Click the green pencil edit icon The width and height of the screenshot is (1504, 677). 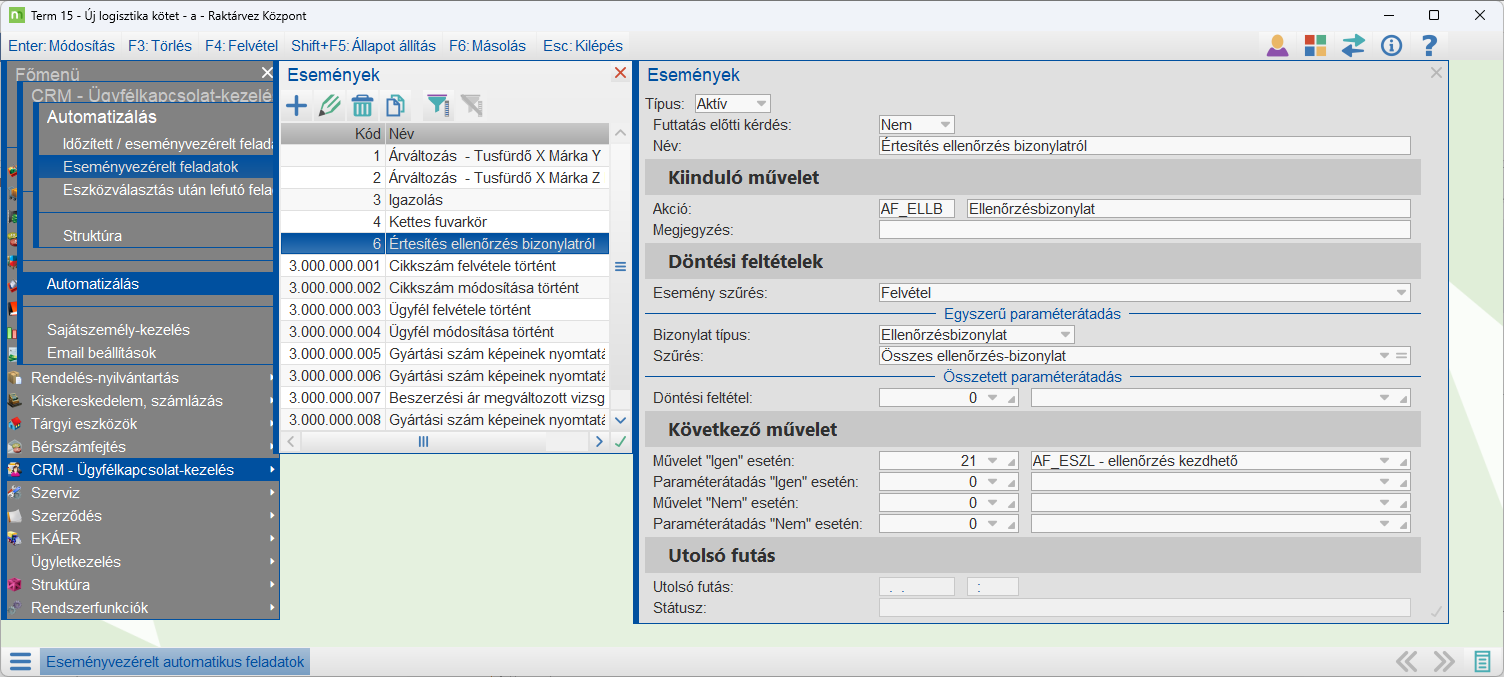pyautogui.click(x=330, y=105)
